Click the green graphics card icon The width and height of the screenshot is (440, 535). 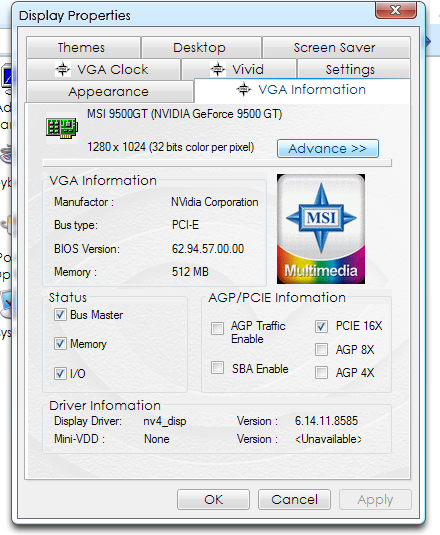[x=62, y=128]
